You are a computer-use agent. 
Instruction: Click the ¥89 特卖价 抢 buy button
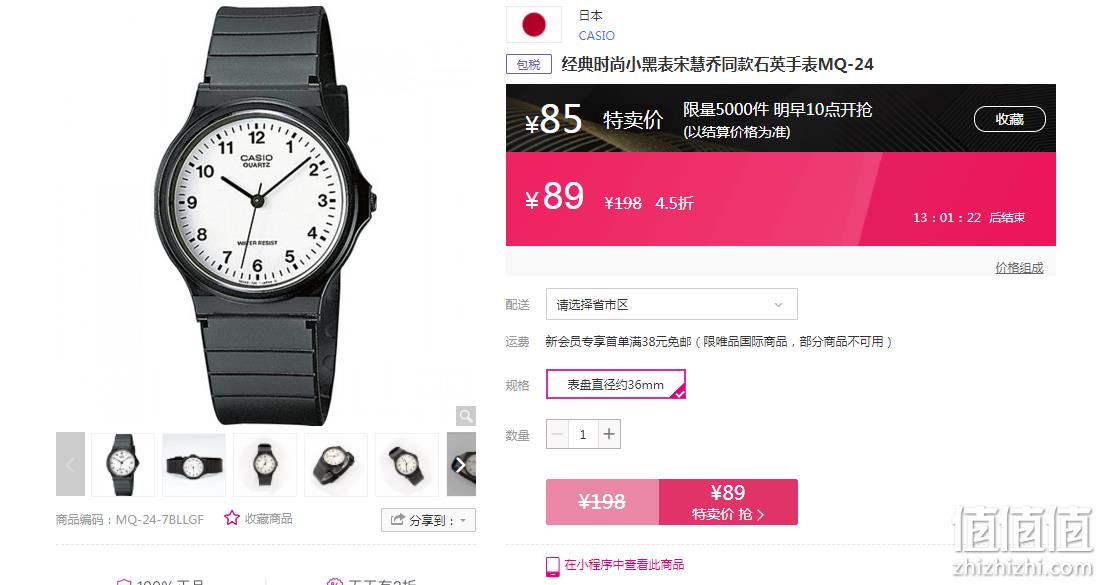coord(728,502)
